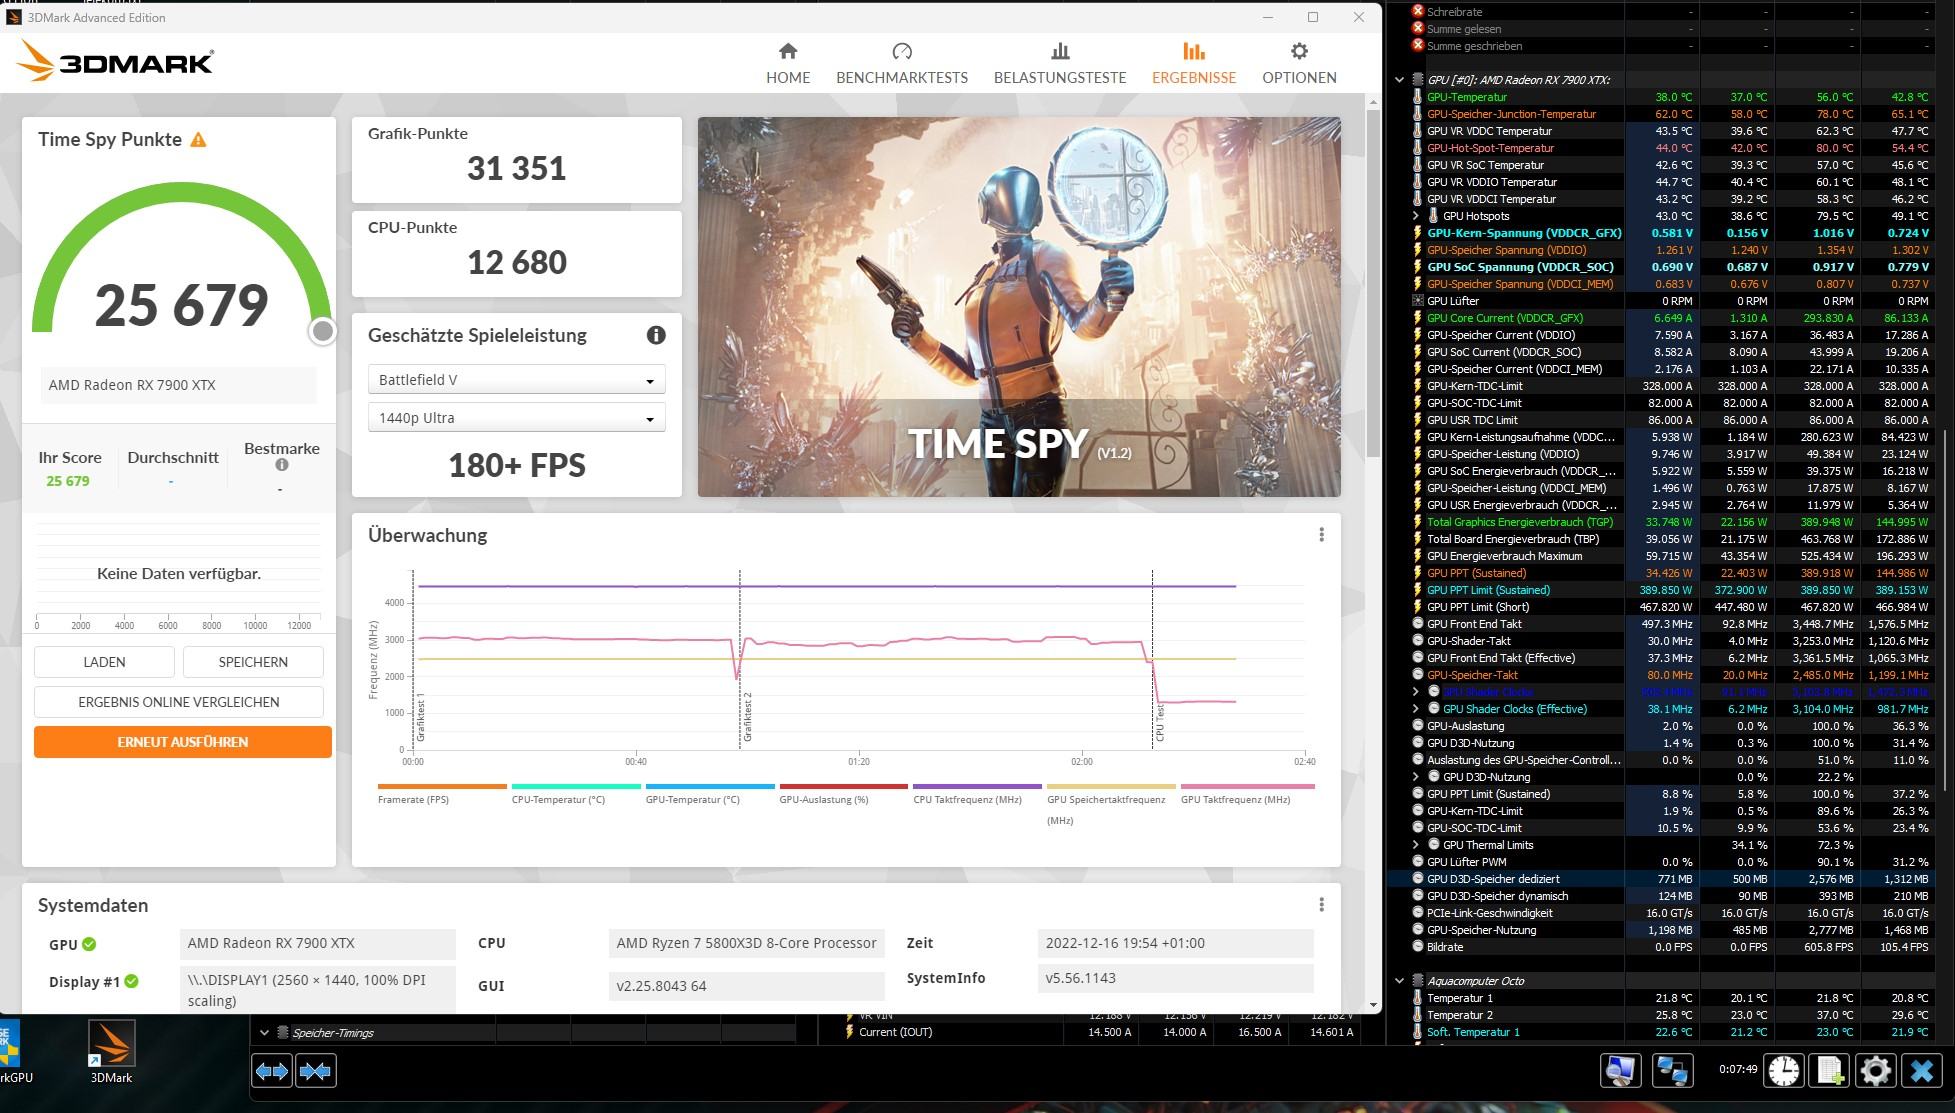The image size is (1955, 1113).
Task: Click the 3DMark logo in the header
Action: click(x=115, y=63)
